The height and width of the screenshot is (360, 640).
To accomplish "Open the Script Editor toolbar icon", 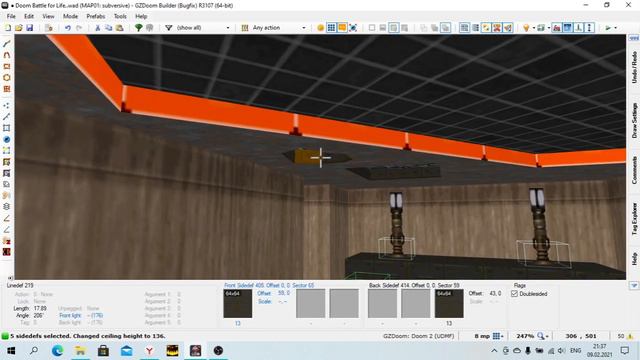I will (x=49, y=28).
